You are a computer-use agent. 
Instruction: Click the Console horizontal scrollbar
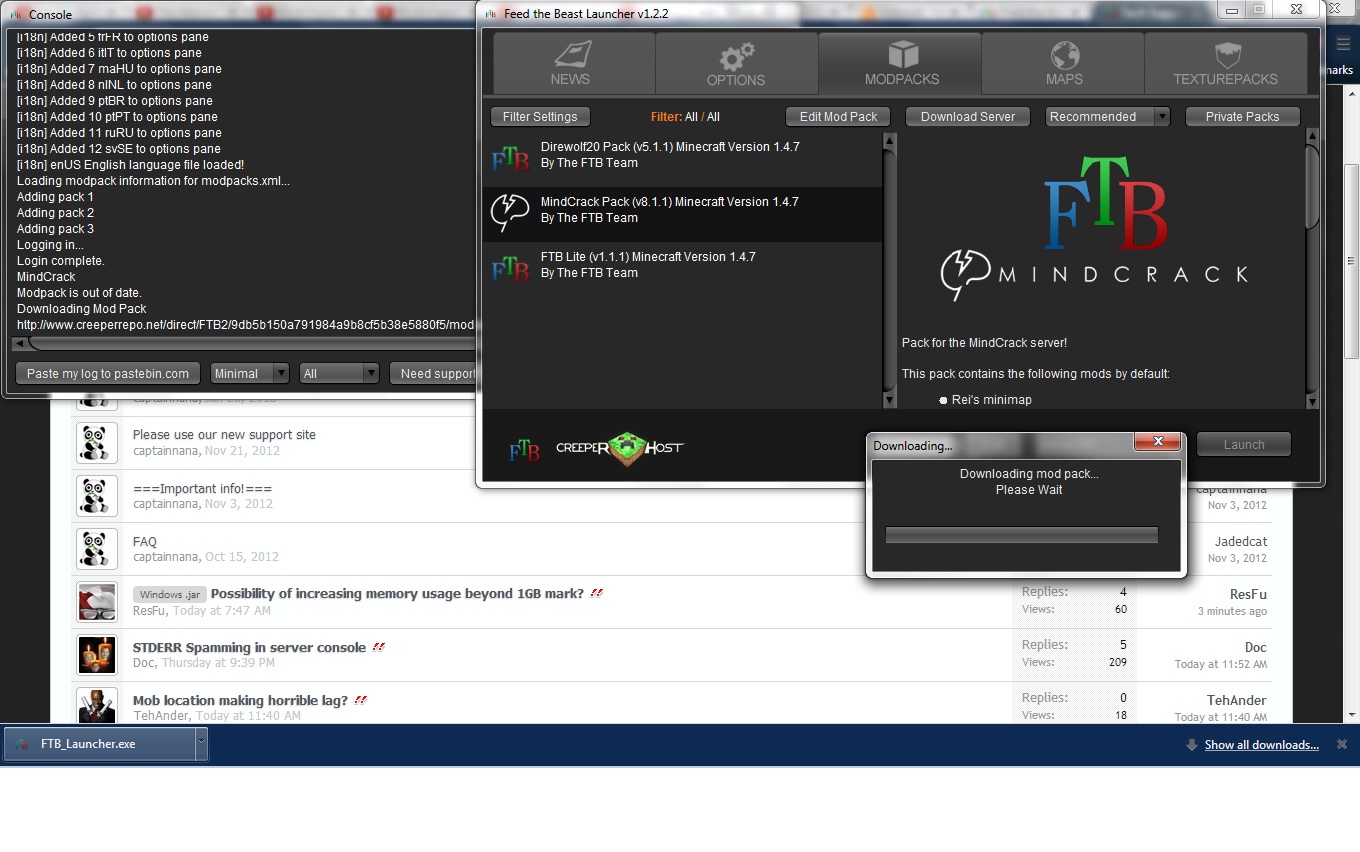pos(250,343)
